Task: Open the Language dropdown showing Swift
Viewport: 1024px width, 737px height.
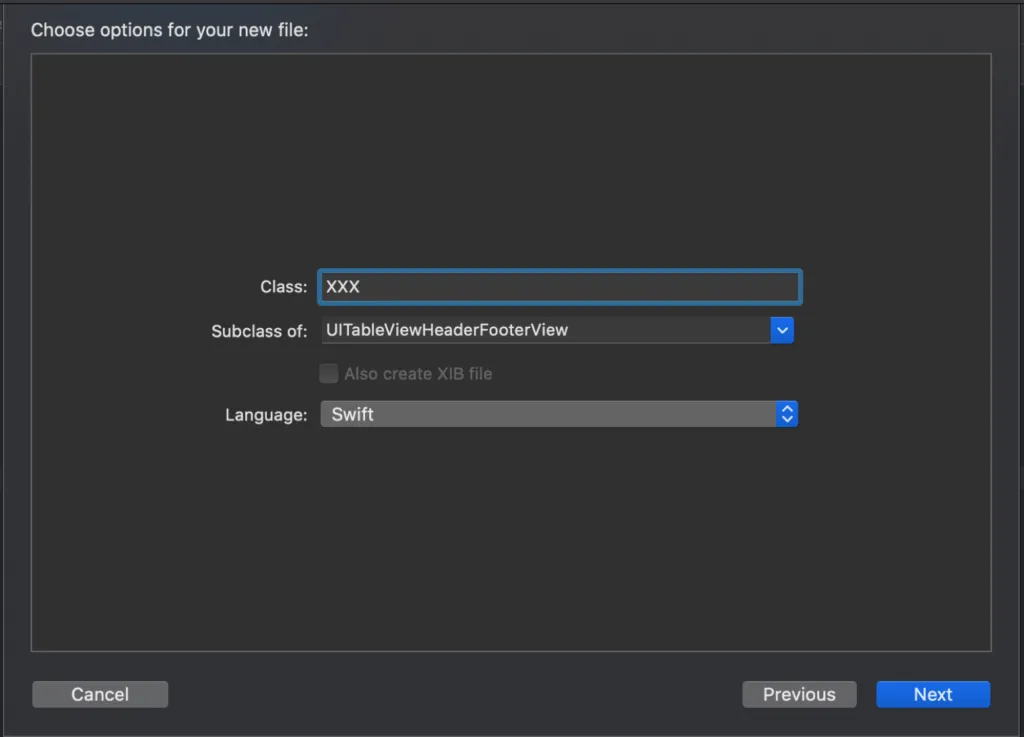Action: [548, 414]
